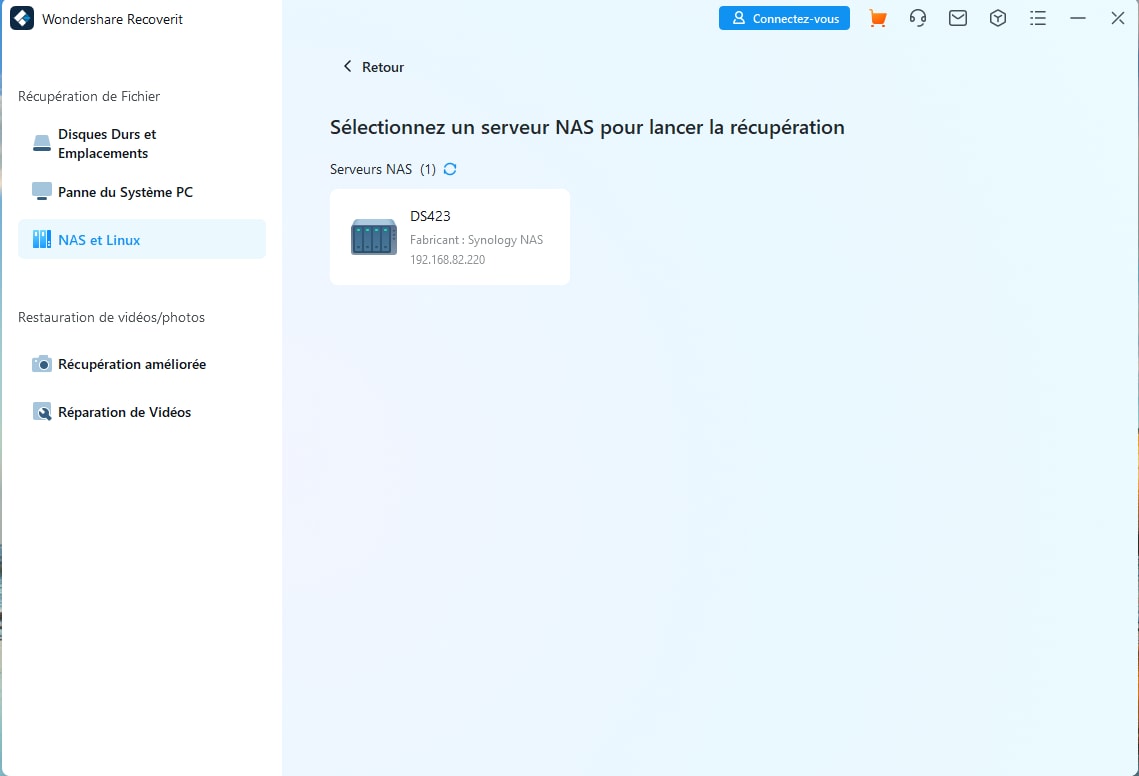Open the headset customer support icon
Image resolution: width=1139 pixels, height=776 pixels.
(917, 18)
